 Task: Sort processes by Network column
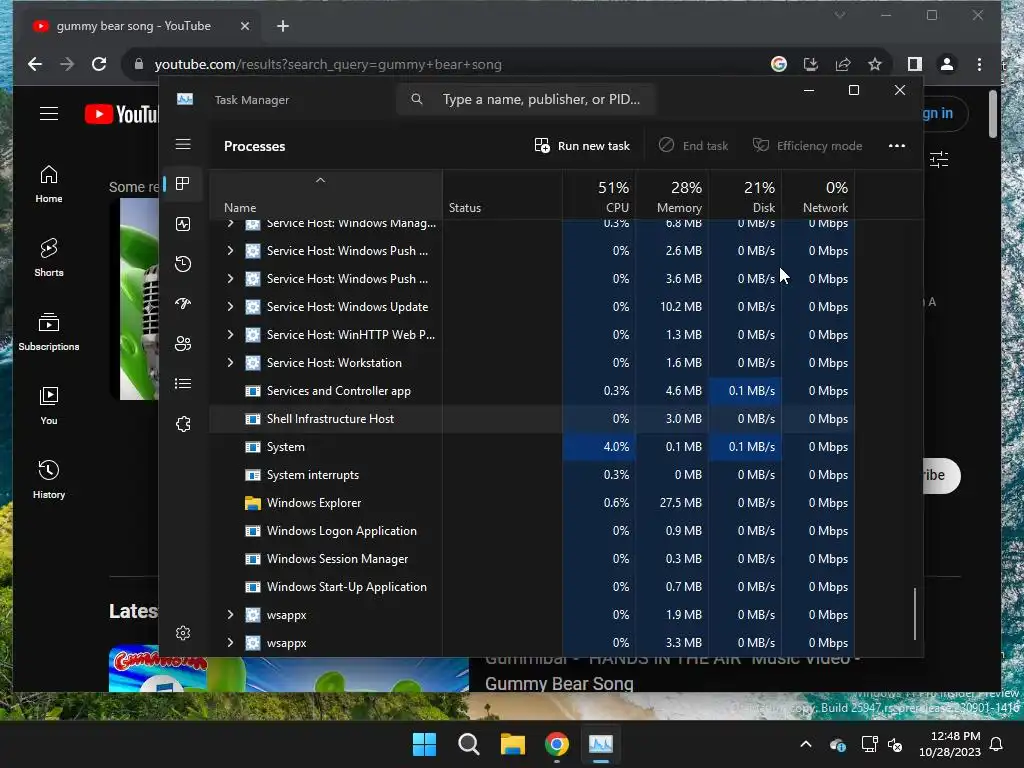(x=818, y=196)
